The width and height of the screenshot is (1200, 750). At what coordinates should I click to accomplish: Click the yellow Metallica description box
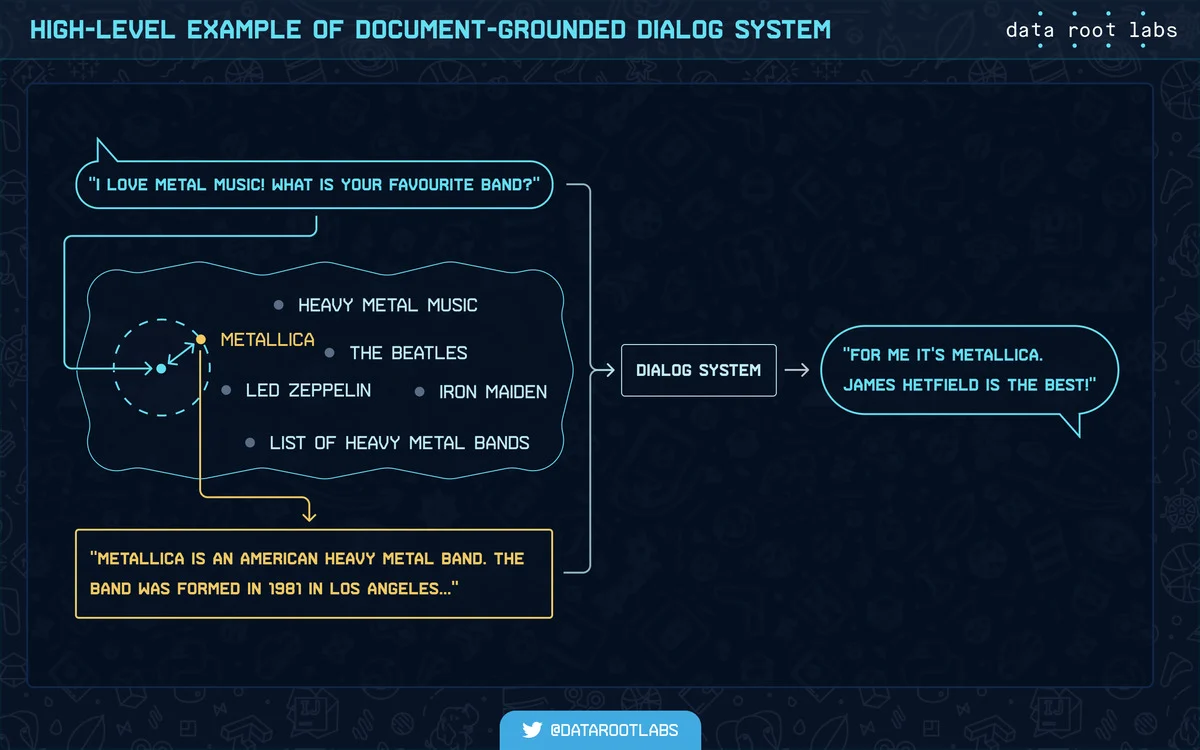[314, 573]
